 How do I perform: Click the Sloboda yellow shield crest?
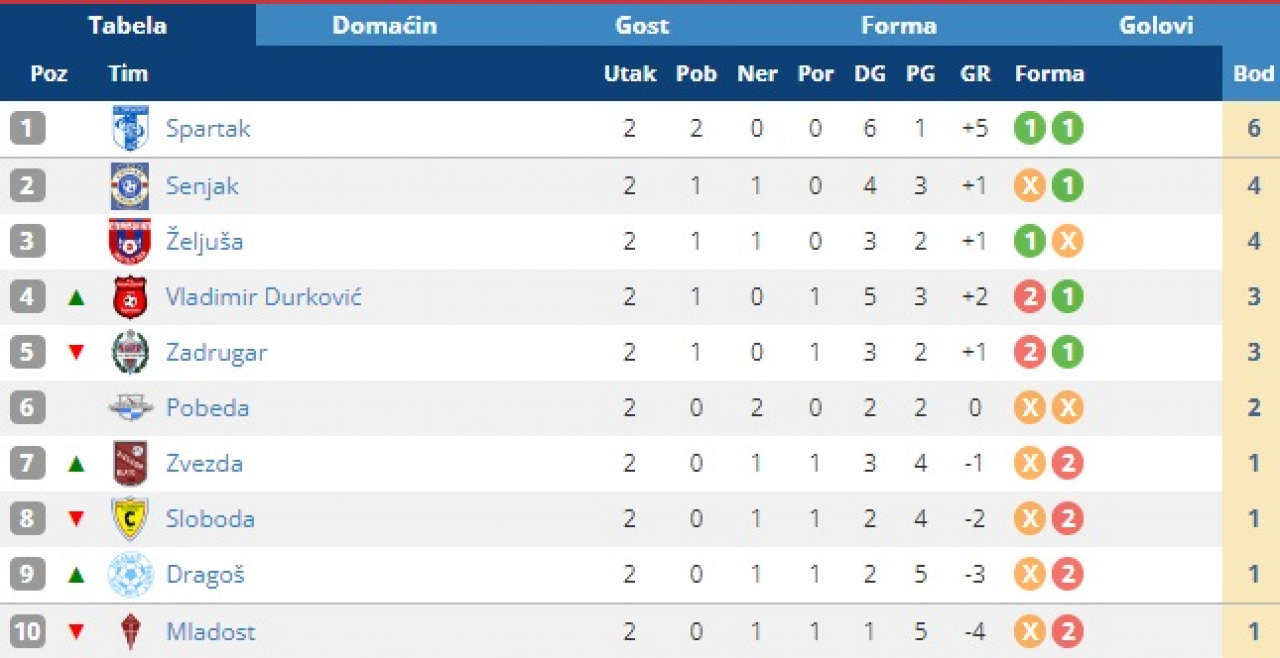[x=130, y=519]
